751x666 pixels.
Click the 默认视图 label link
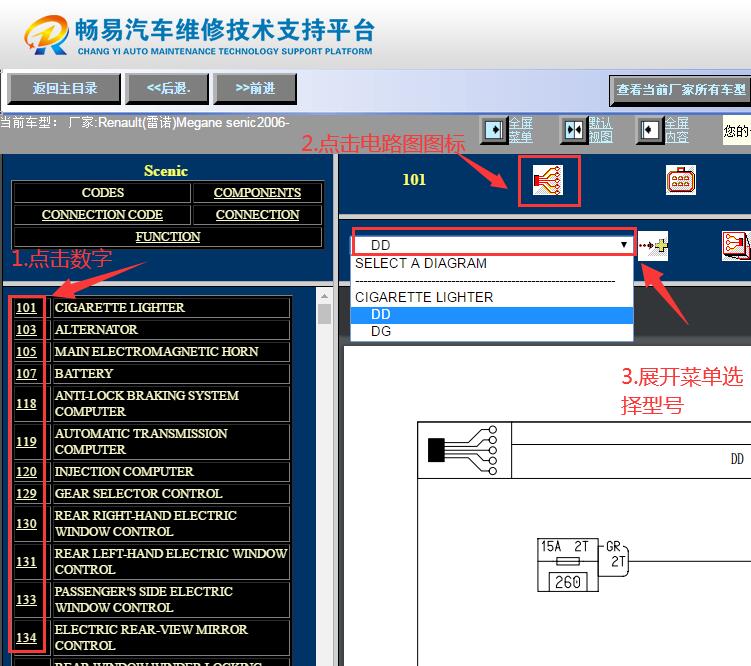pyautogui.click(x=600, y=130)
